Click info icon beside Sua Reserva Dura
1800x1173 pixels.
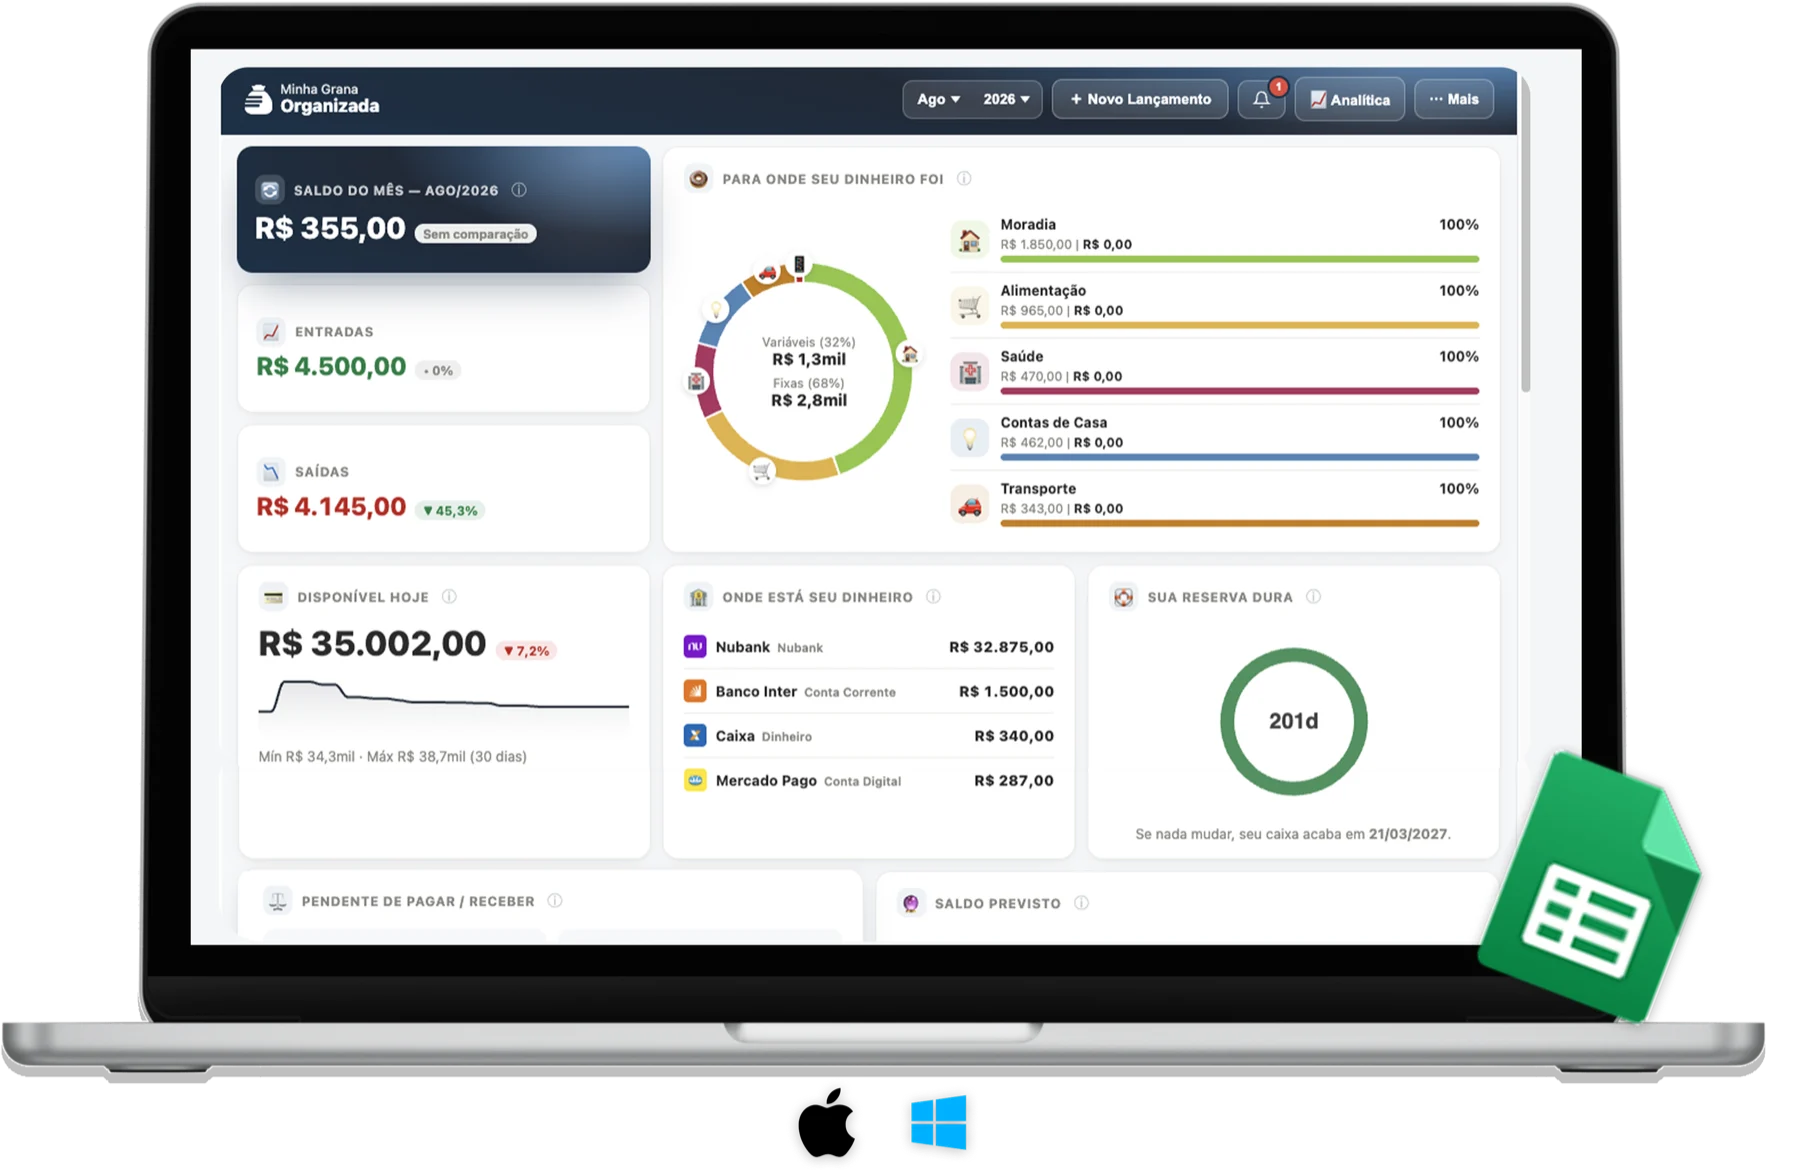tap(1313, 597)
